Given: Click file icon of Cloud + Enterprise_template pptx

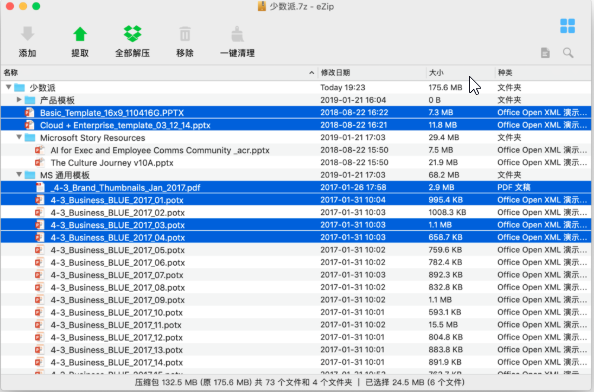Looking at the screenshot, I should pyautogui.click(x=29, y=125).
